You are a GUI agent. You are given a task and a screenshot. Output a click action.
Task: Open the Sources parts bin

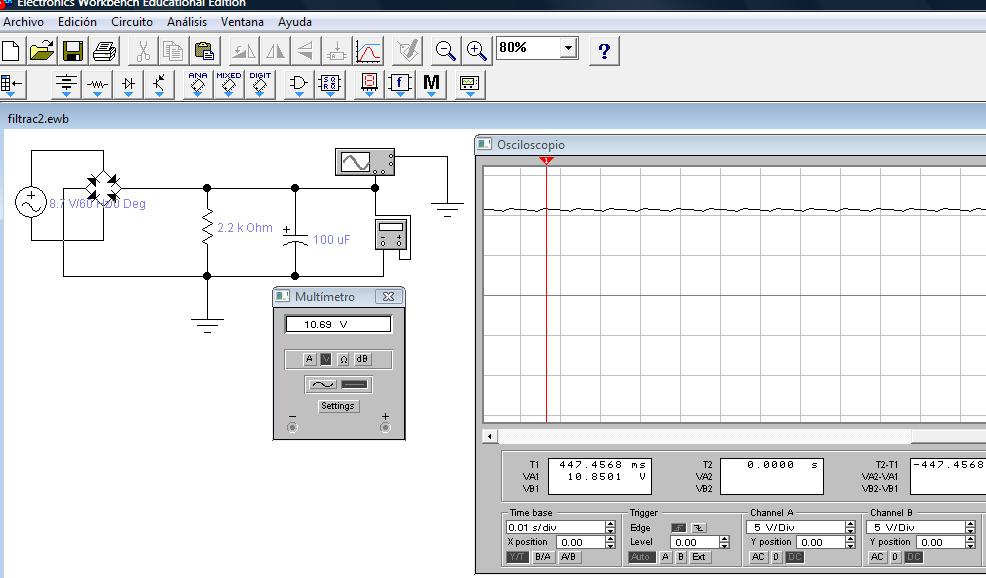point(66,85)
